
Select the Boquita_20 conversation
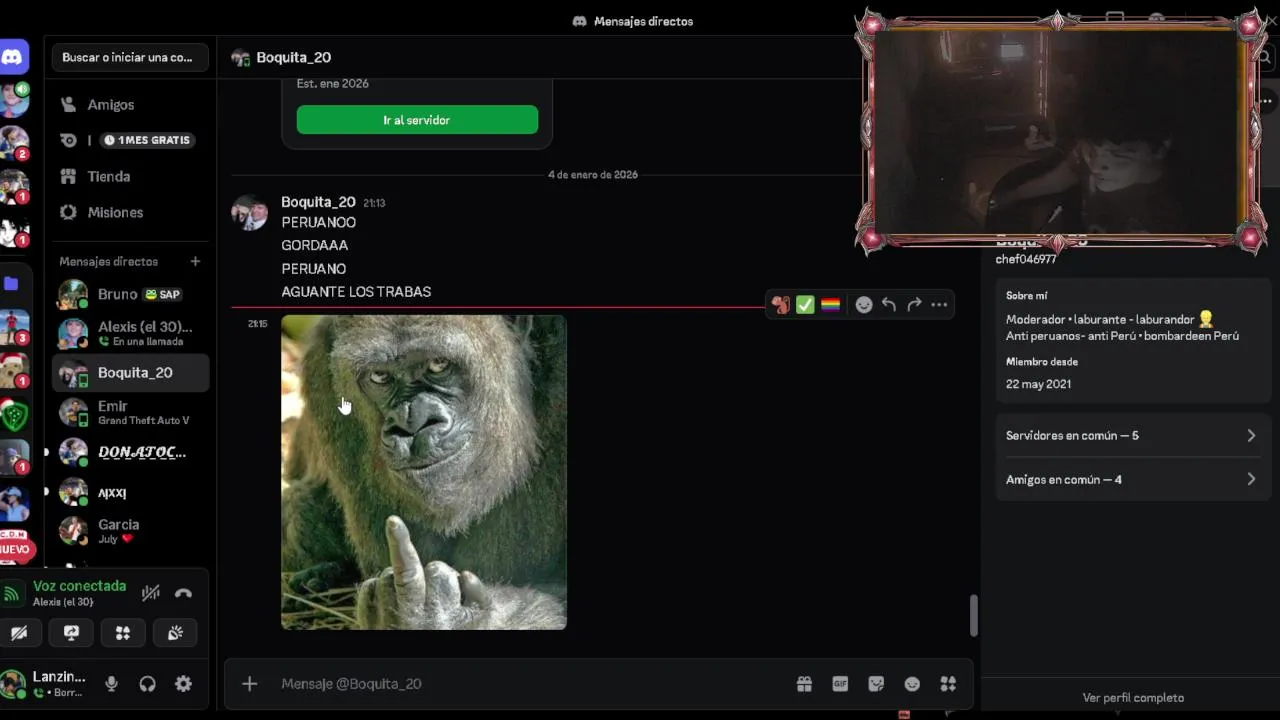(130, 372)
